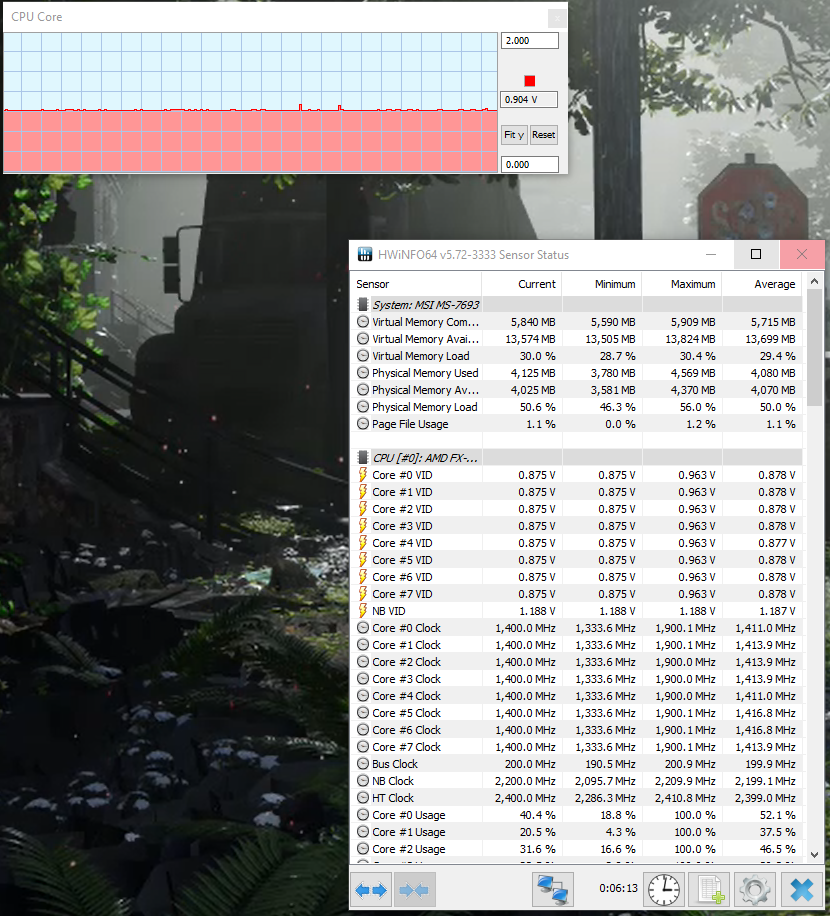Click the chip icon beside CPU [#0]: AMD FX
The image size is (830, 916).
click(363, 458)
